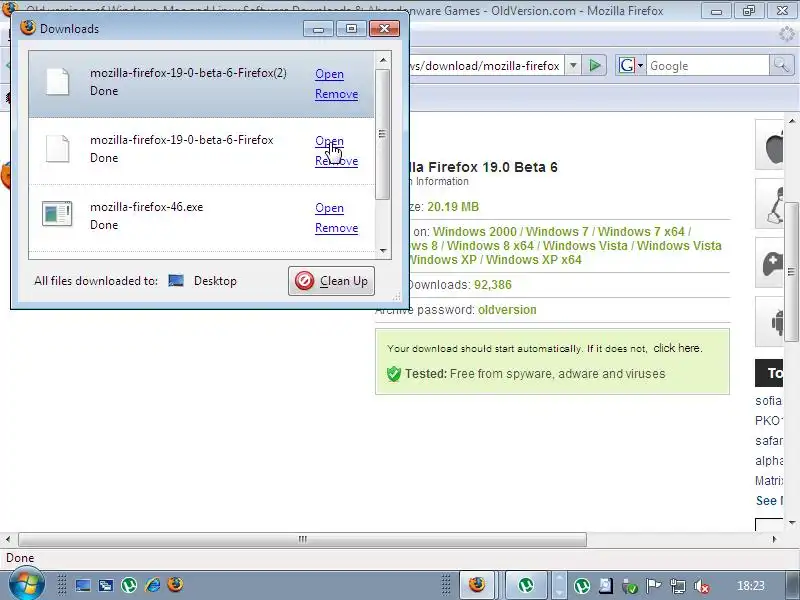Click Show Desktop quick launch icon
This screenshot has height=600, width=800.
83,585
